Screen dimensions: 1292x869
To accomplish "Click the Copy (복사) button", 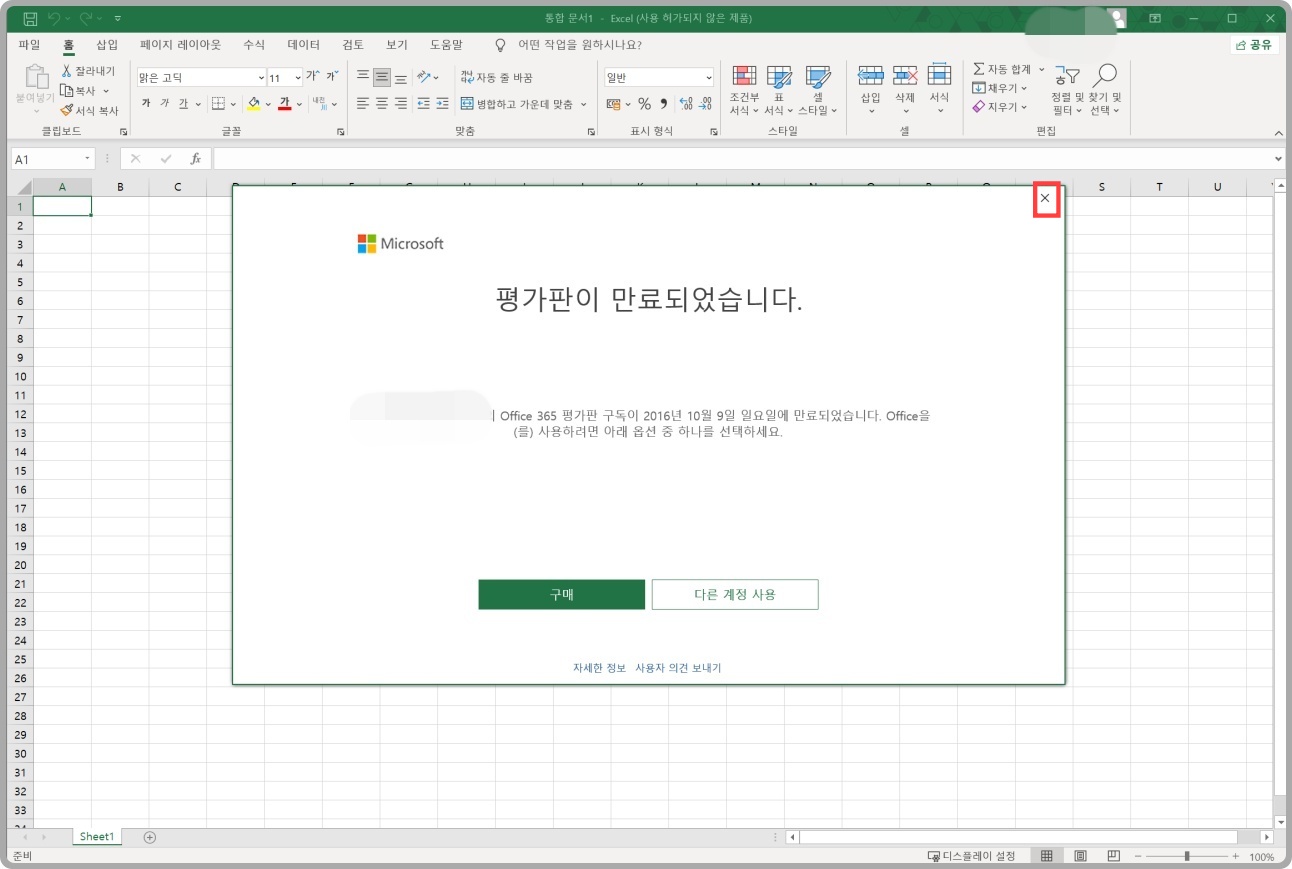I will click(x=79, y=91).
